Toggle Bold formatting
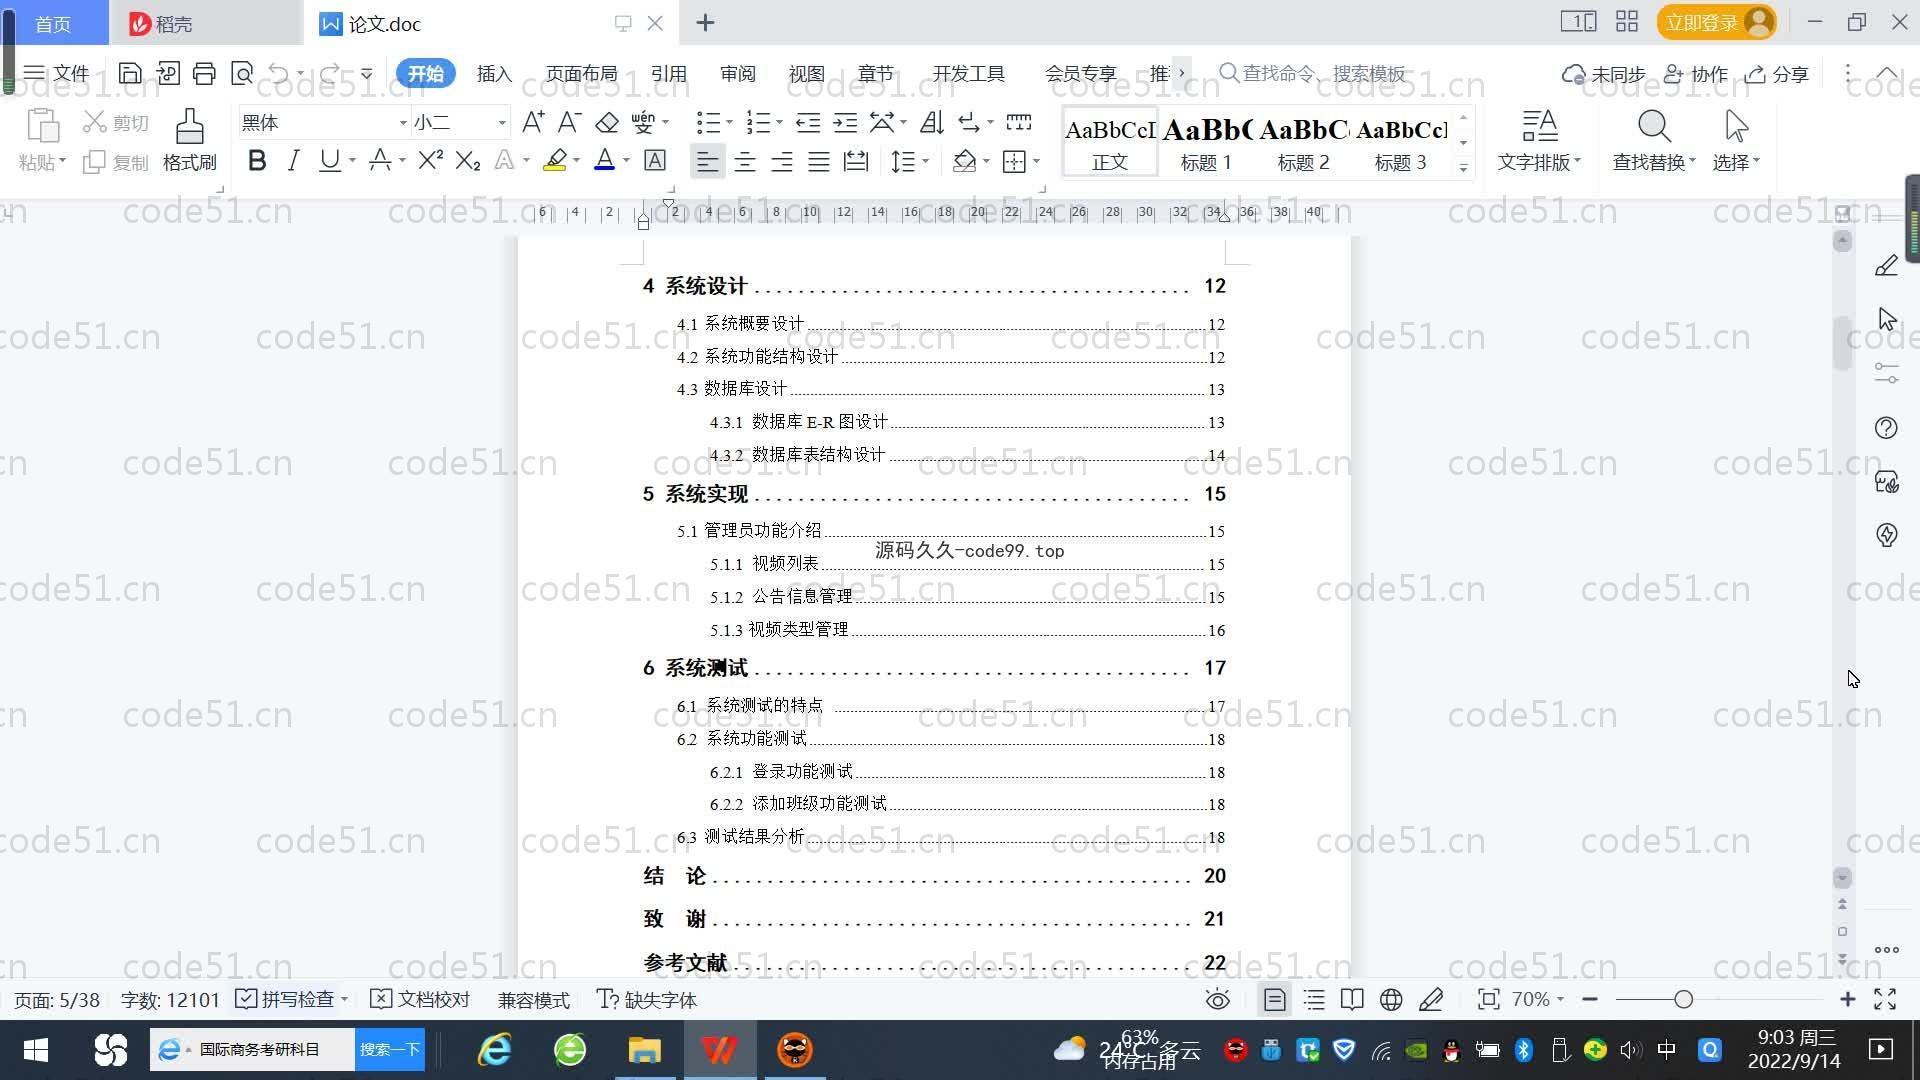This screenshot has height=1080, width=1920. [257, 160]
